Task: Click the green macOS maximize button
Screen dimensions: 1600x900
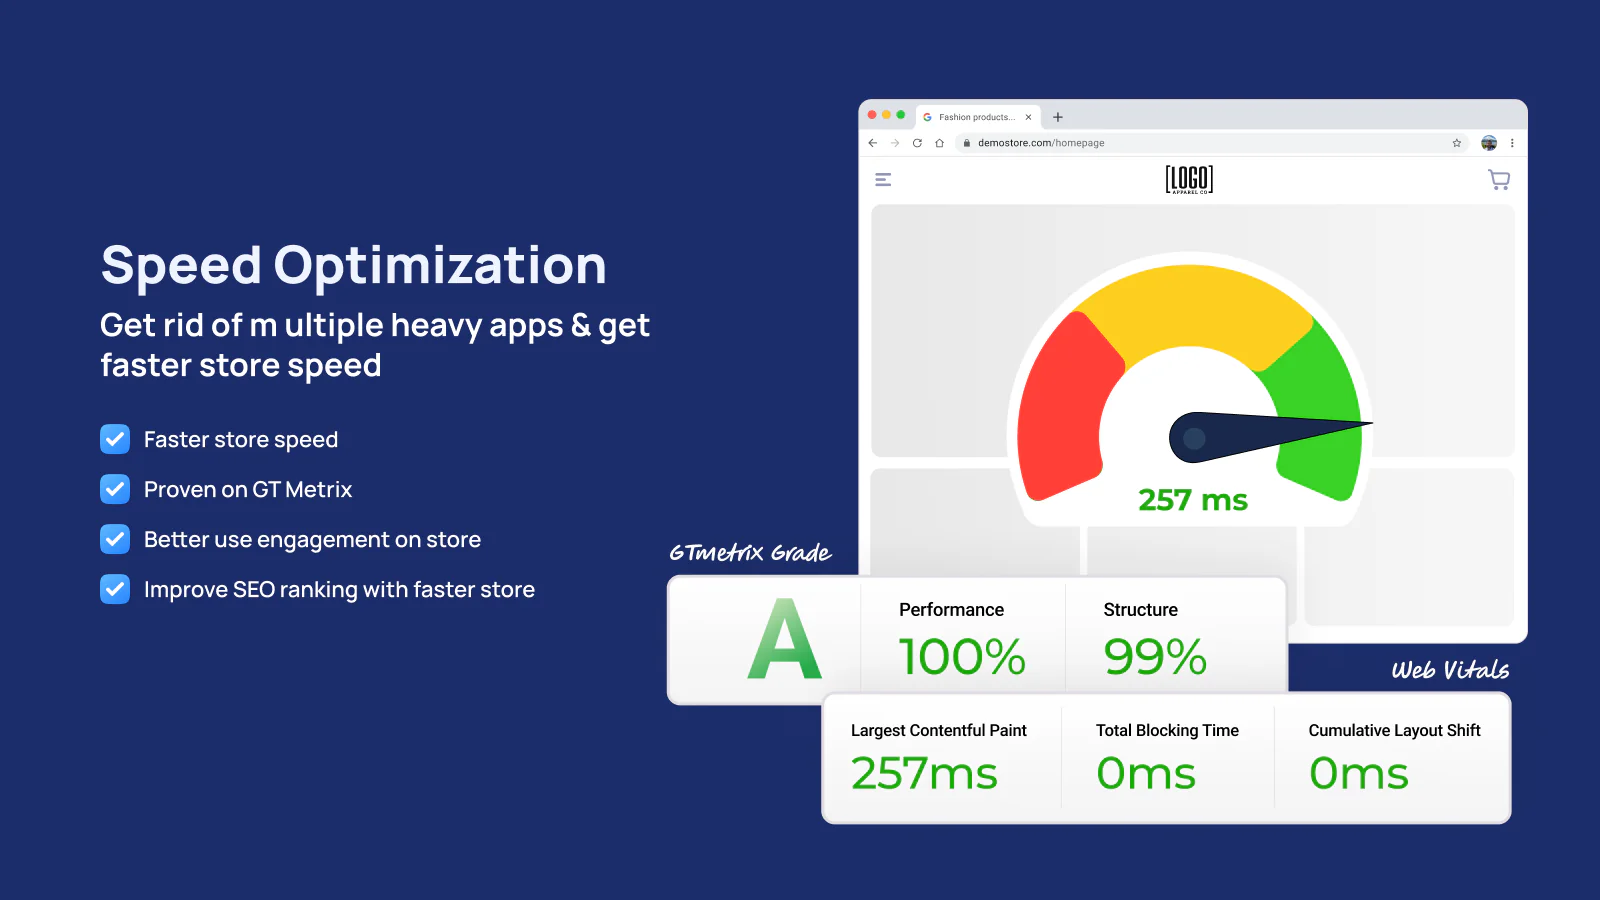Action: (901, 115)
